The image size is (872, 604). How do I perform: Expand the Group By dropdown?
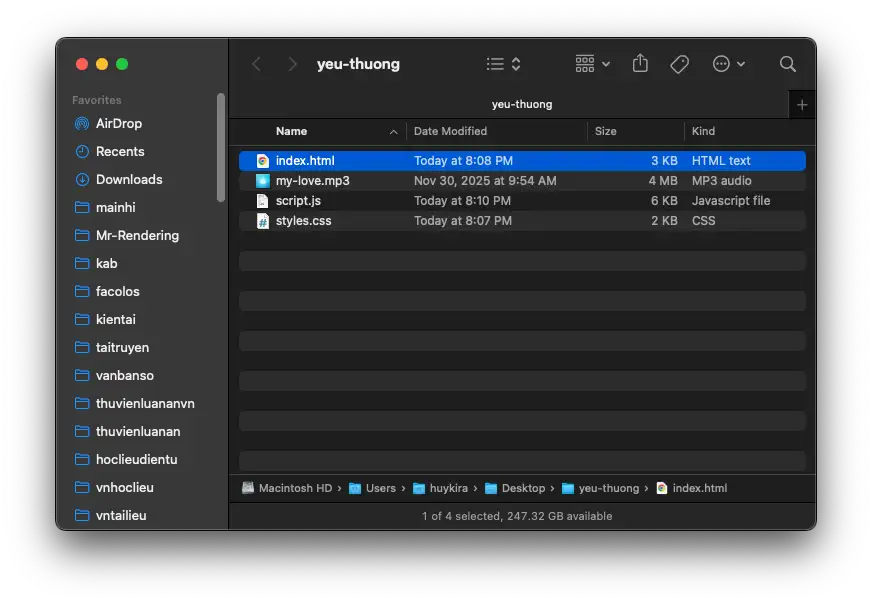tap(592, 64)
